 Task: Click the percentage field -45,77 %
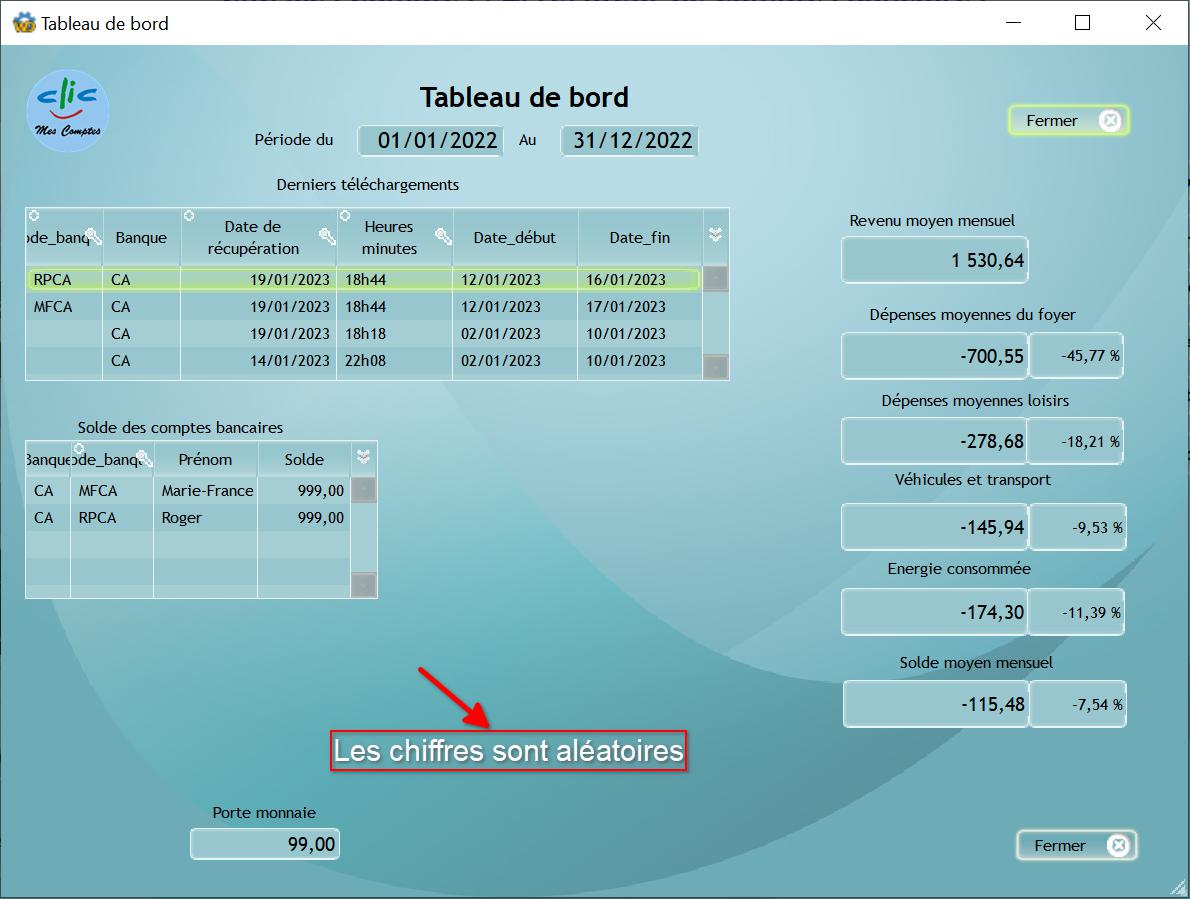pyautogui.click(x=1076, y=355)
